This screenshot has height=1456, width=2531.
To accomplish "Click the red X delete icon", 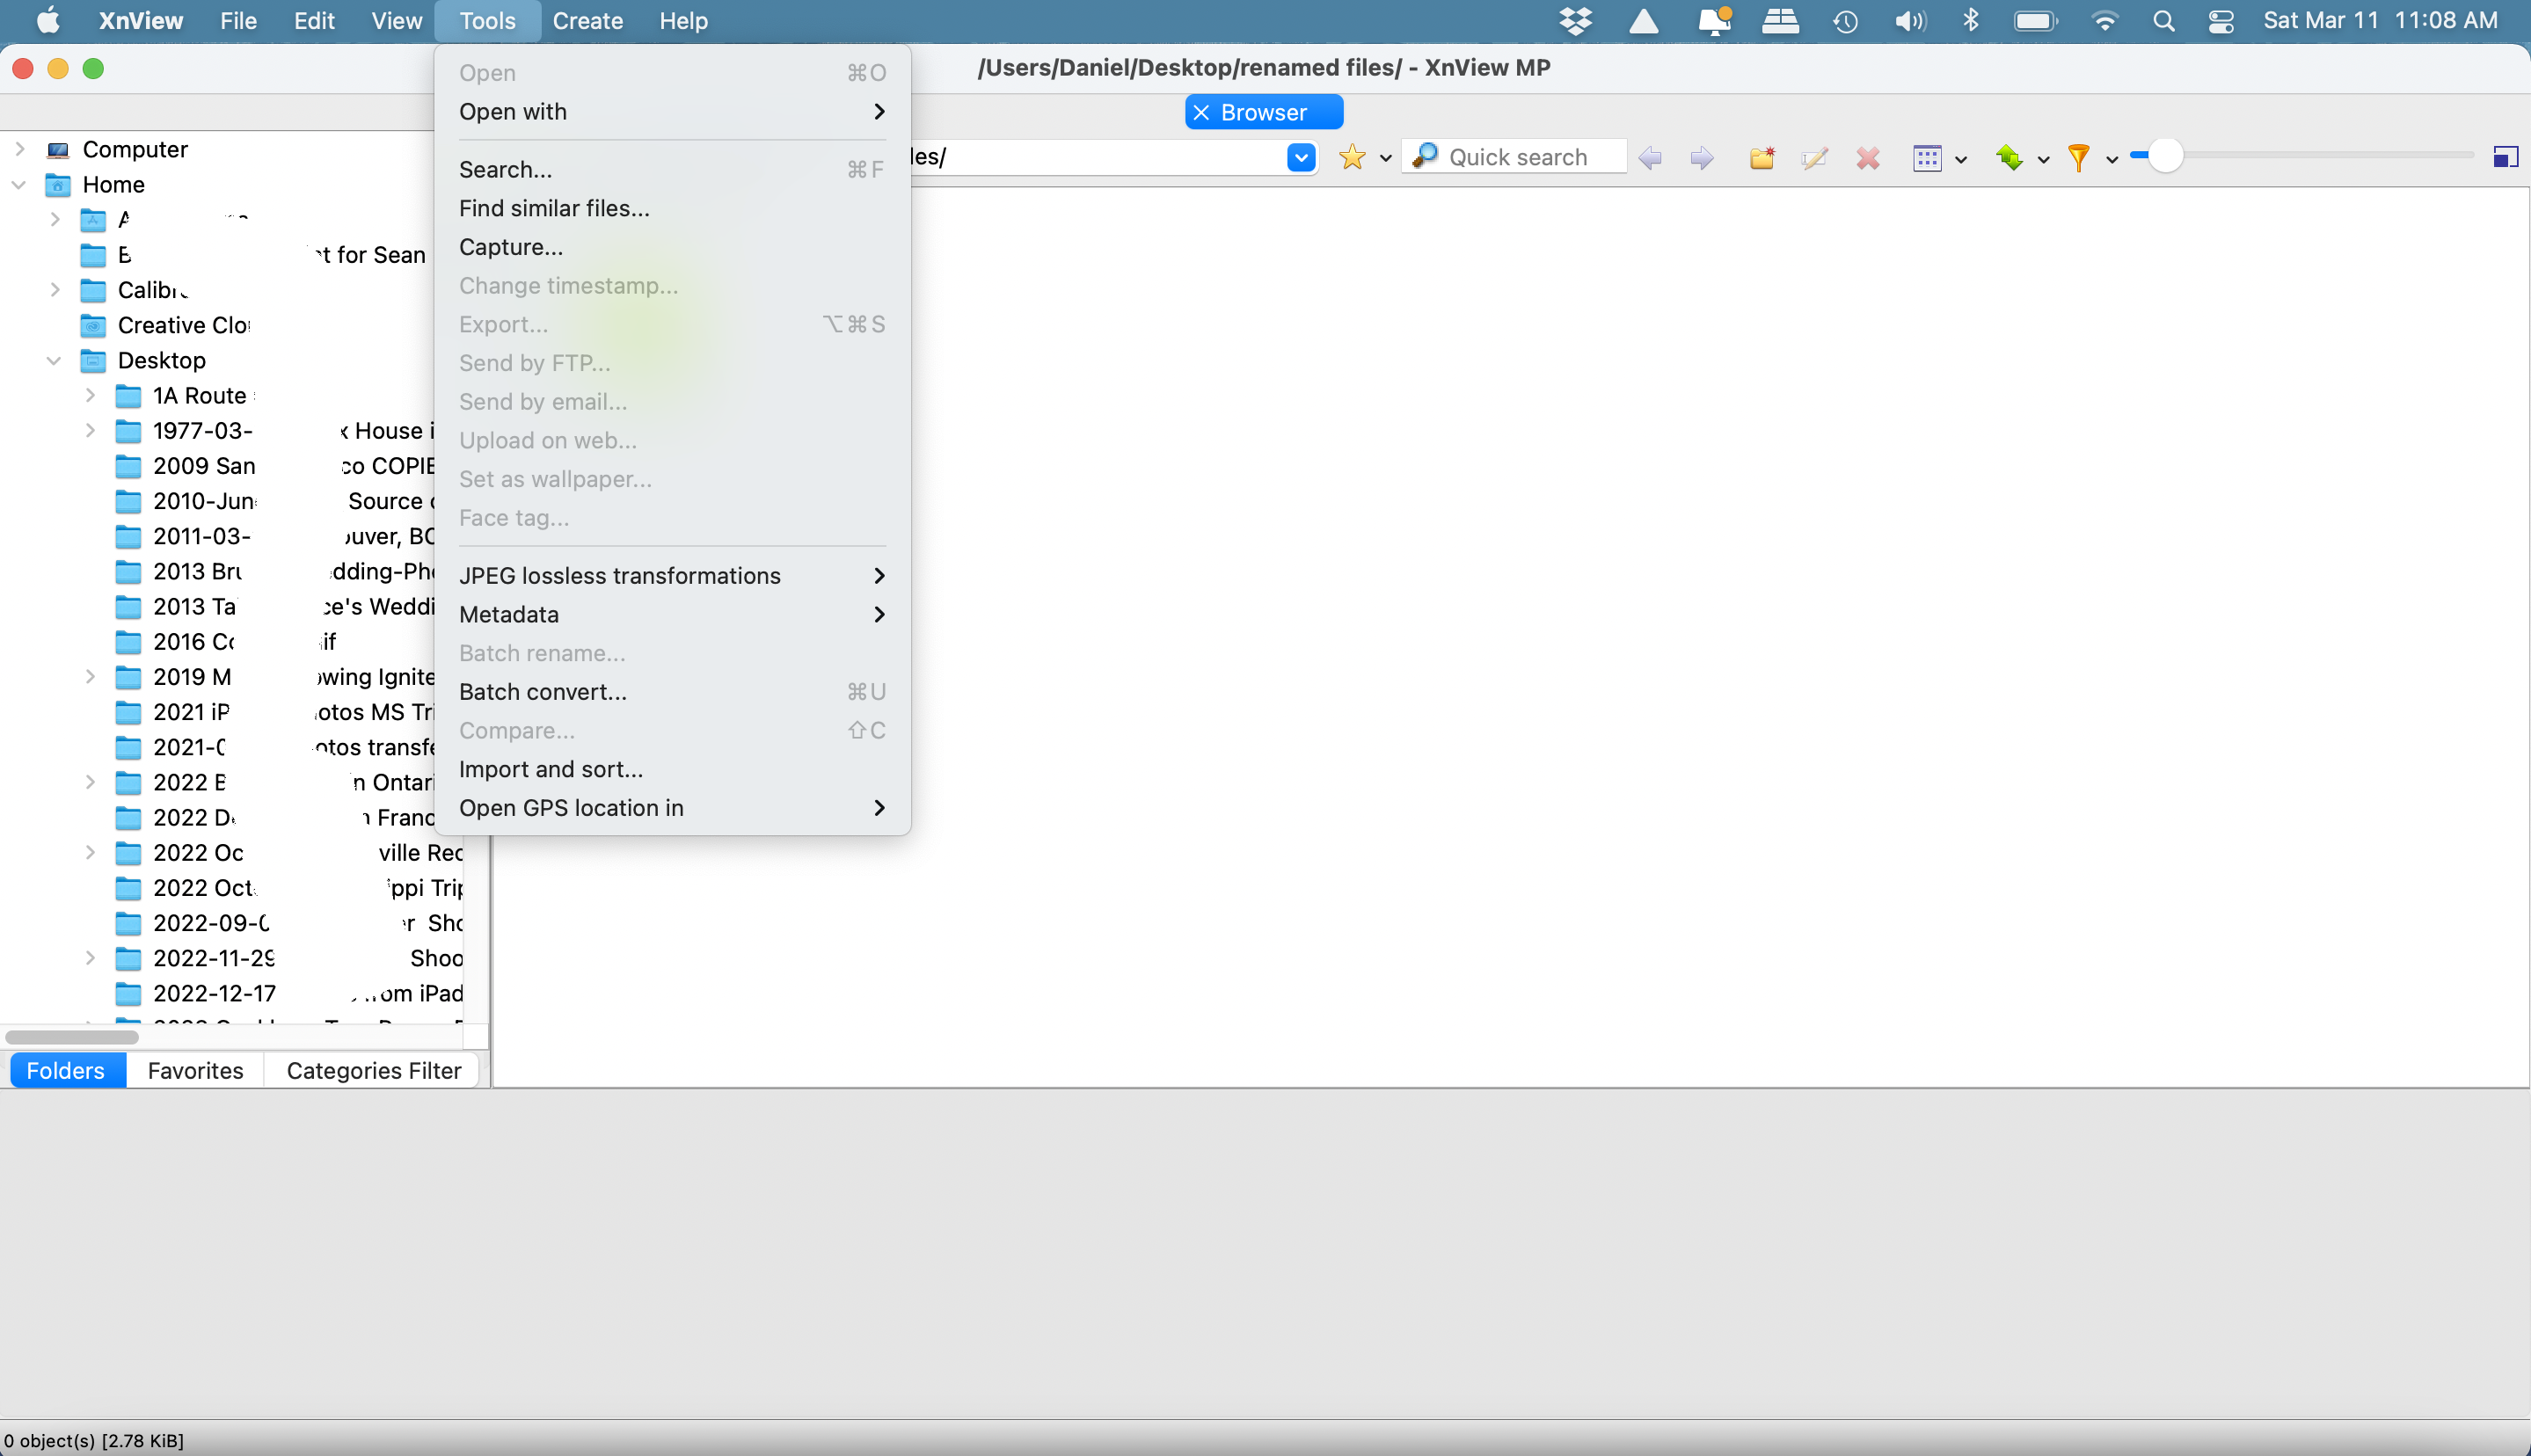I will (x=1867, y=158).
